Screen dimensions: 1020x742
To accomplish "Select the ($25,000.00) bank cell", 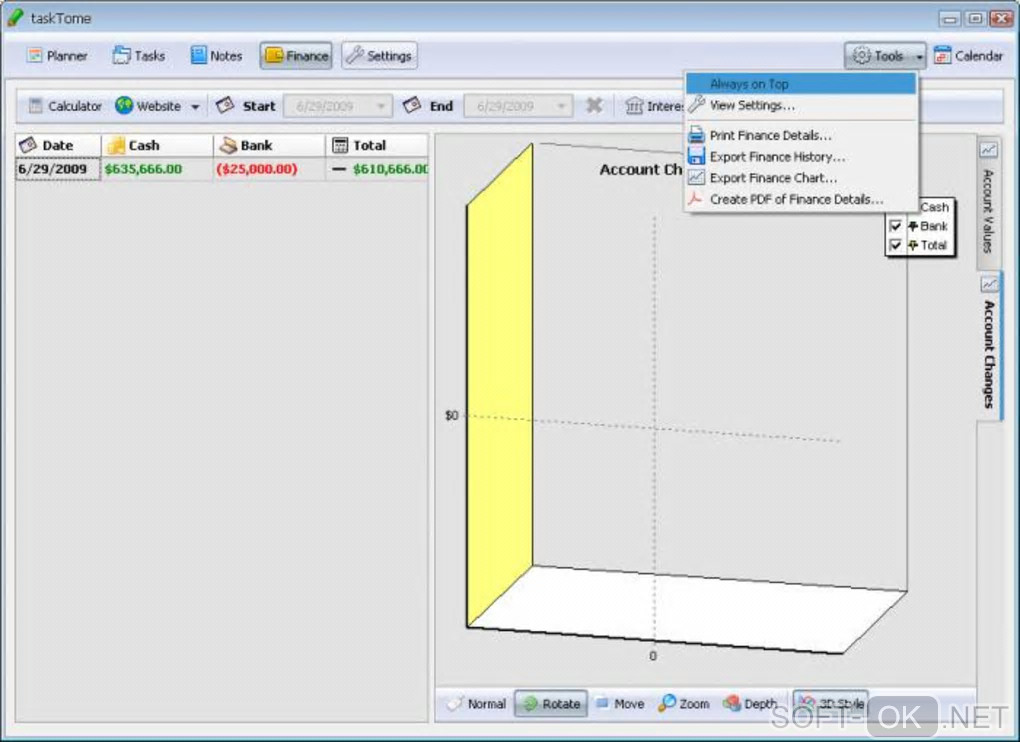I will point(269,169).
